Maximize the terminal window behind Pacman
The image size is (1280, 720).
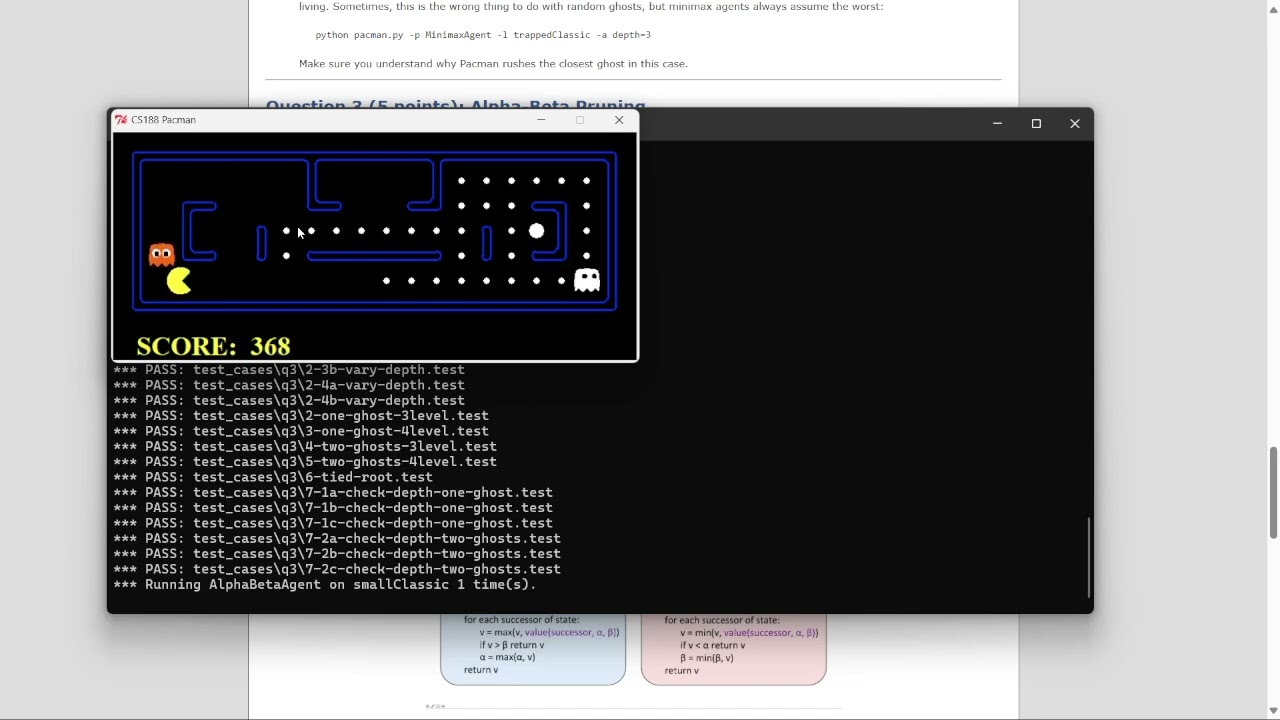1037,124
